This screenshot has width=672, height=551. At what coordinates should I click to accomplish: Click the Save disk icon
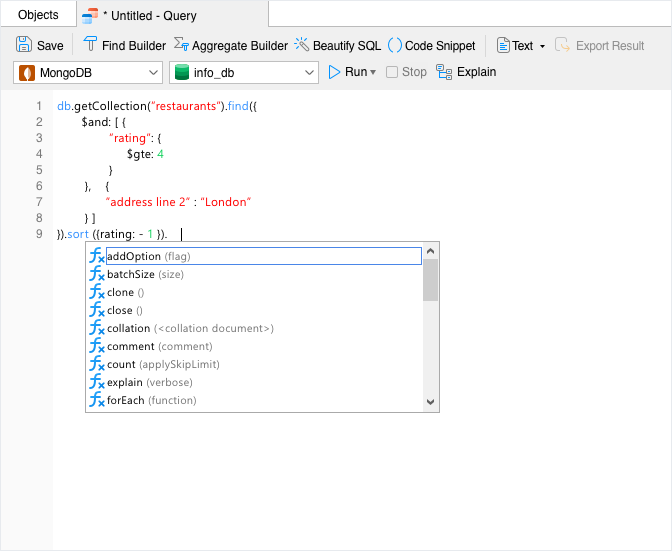(24, 45)
